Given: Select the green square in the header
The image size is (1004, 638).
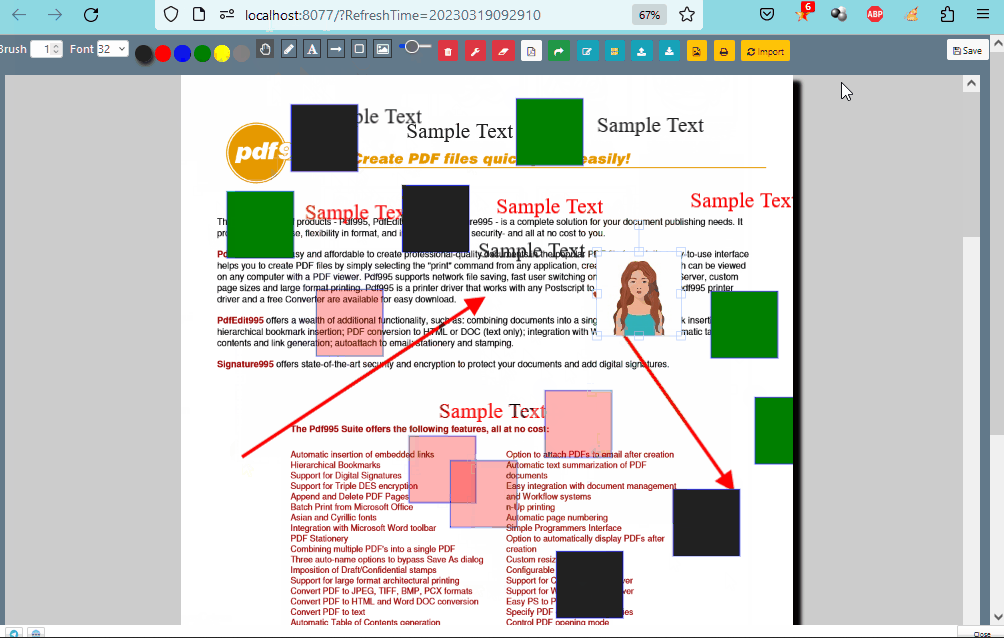Looking at the screenshot, I should pos(549,132).
